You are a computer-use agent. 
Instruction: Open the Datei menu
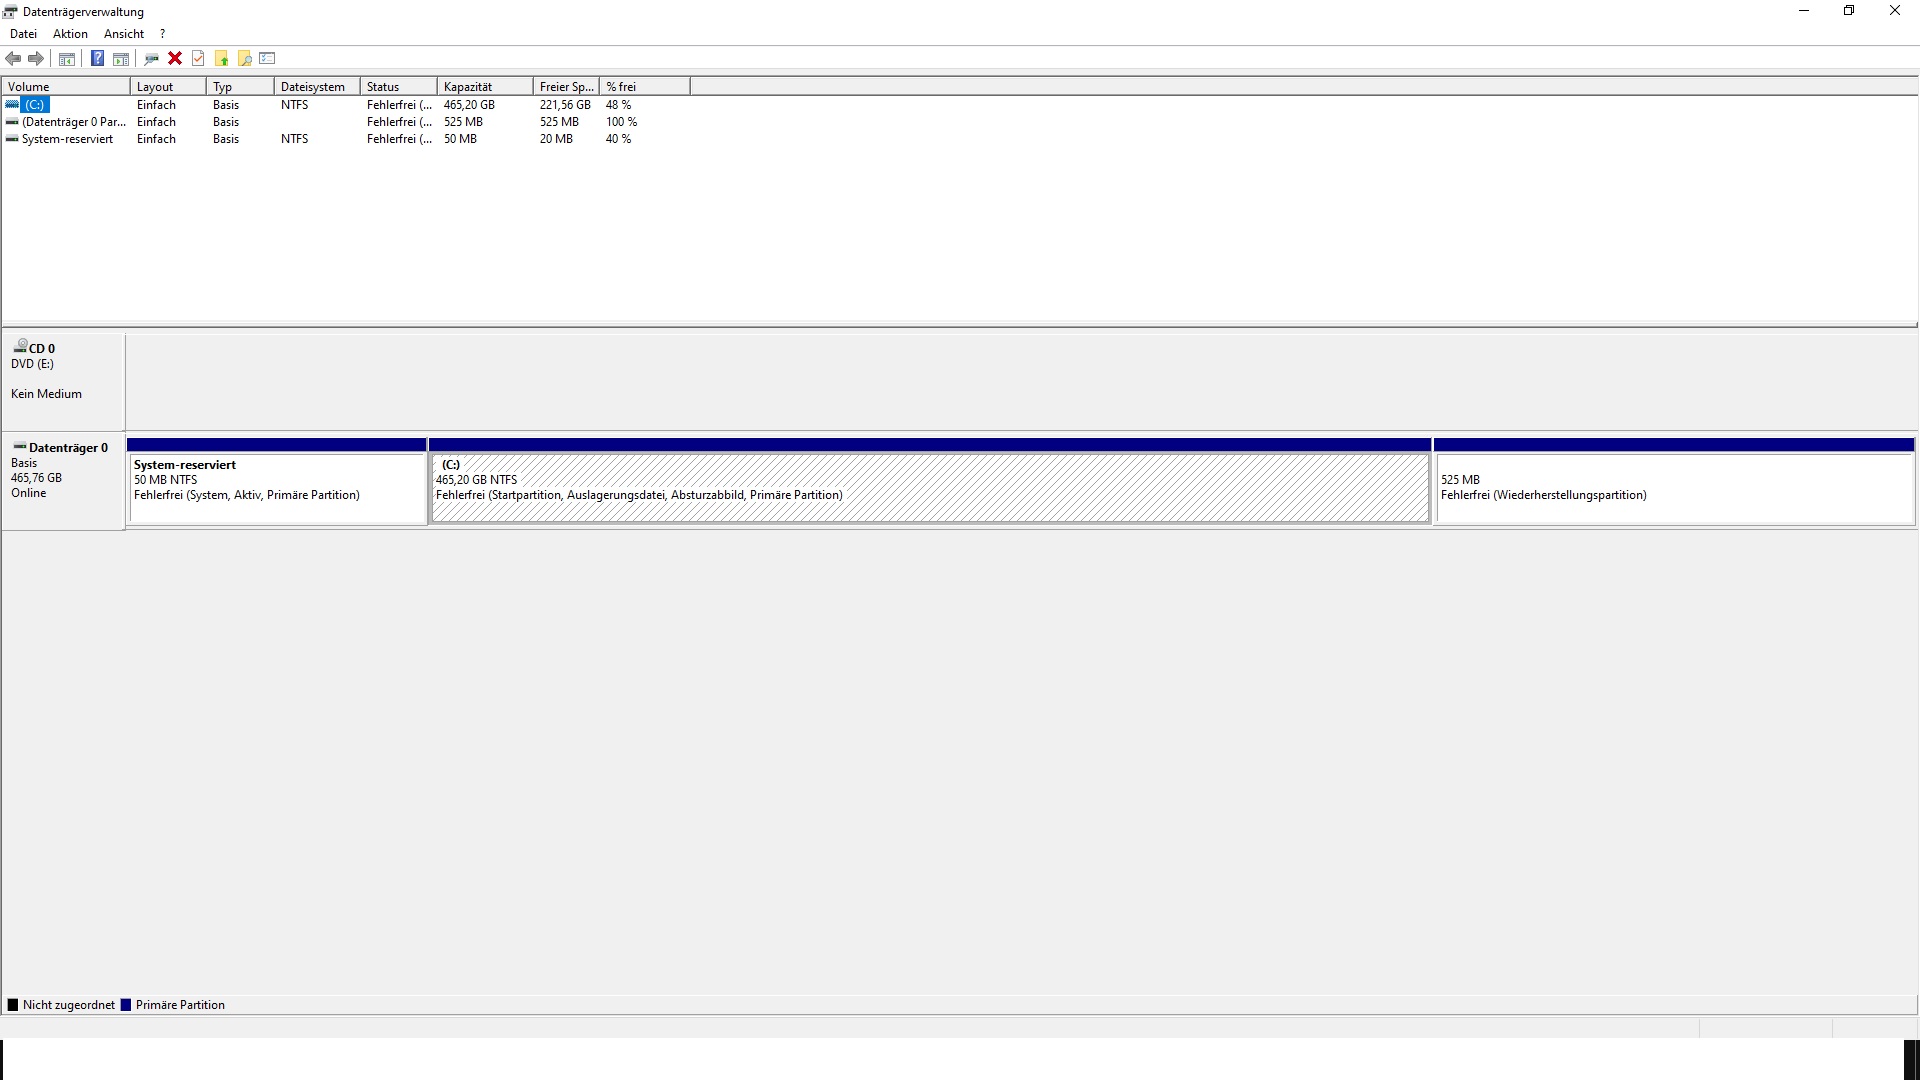click(23, 34)
